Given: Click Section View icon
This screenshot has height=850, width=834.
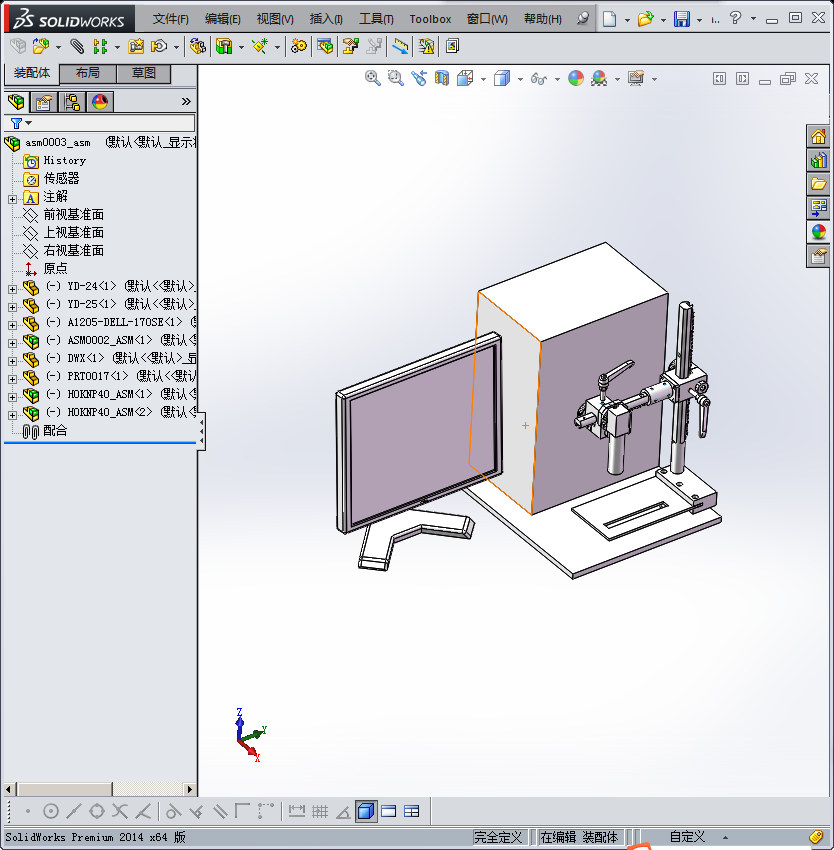Looking at the screenshot, I should coord(442,79).
